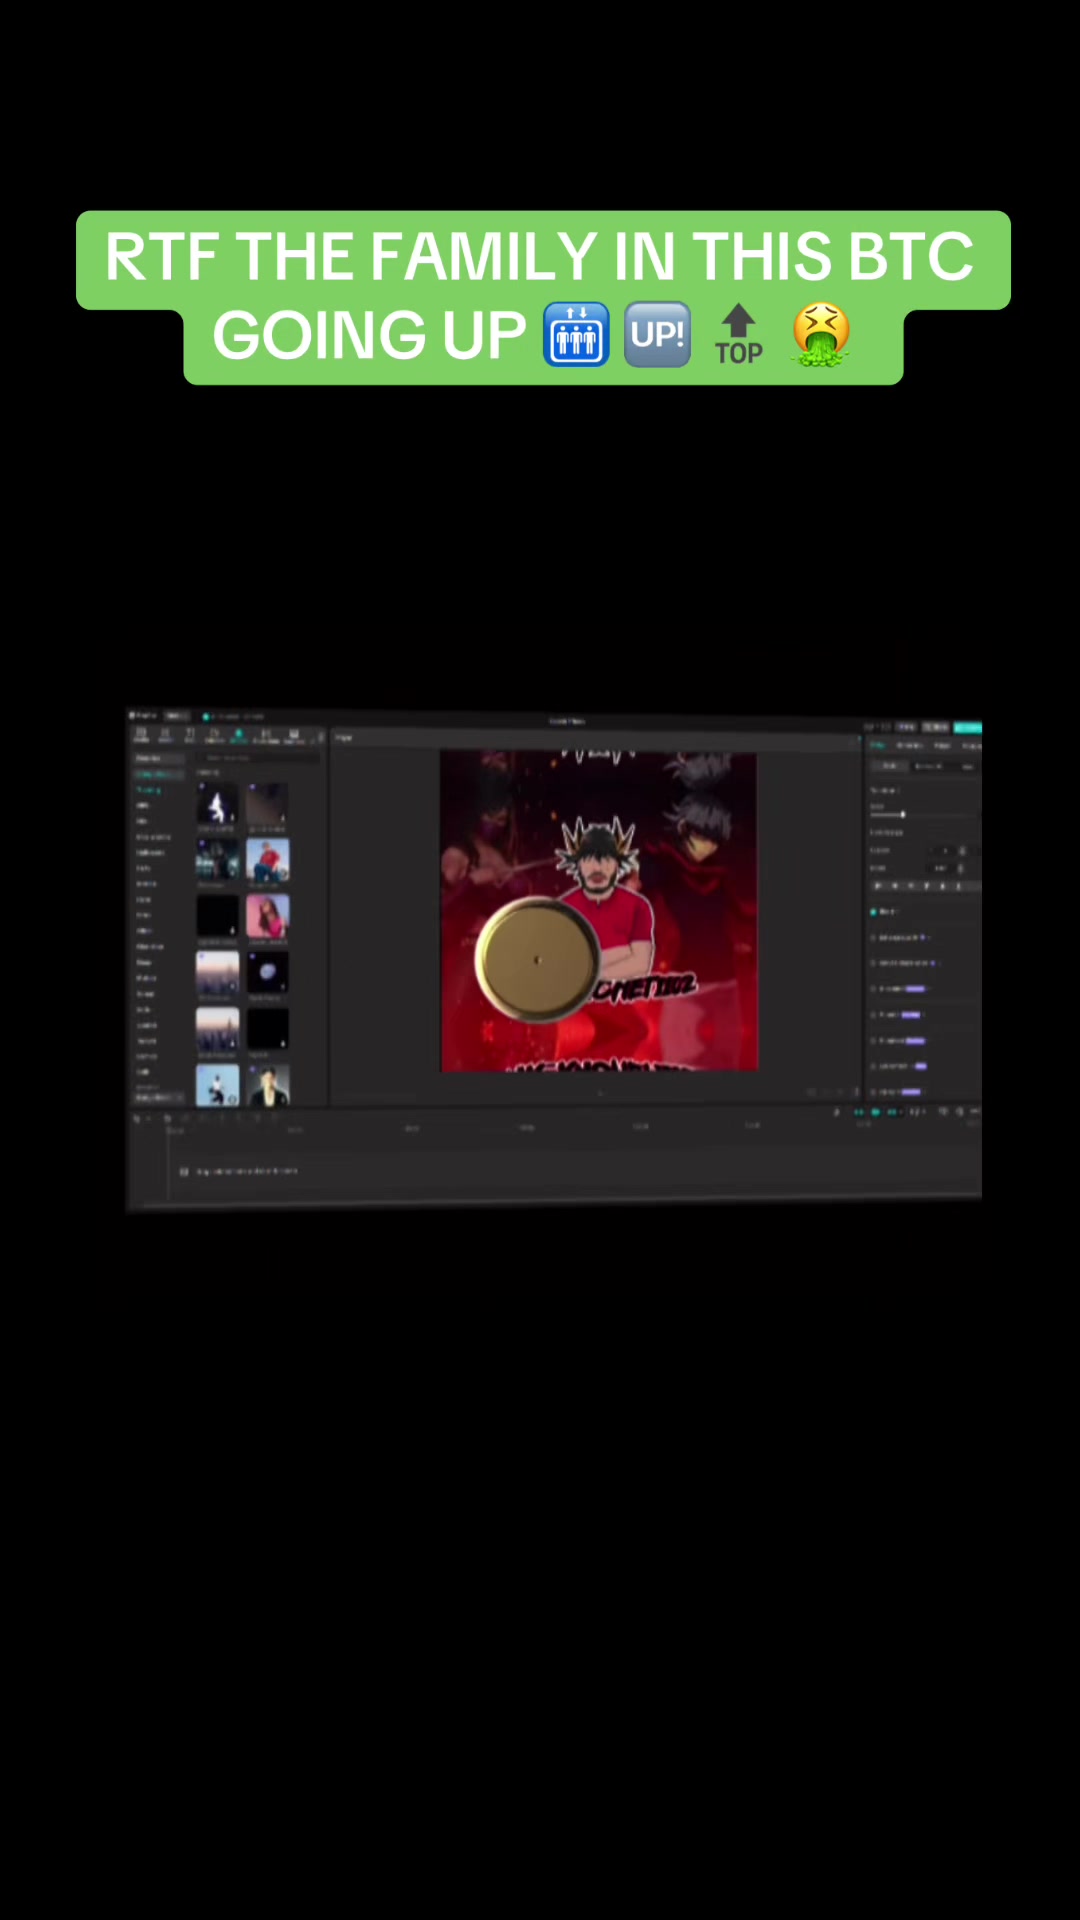
Task: Click the clip on the timeline track
Action: click(246, 1171)
